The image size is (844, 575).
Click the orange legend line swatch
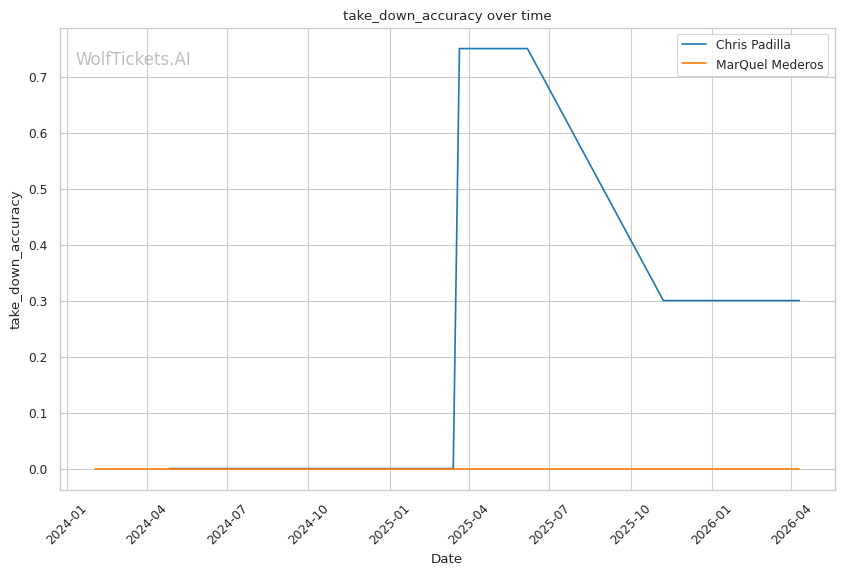pos(693,65)
